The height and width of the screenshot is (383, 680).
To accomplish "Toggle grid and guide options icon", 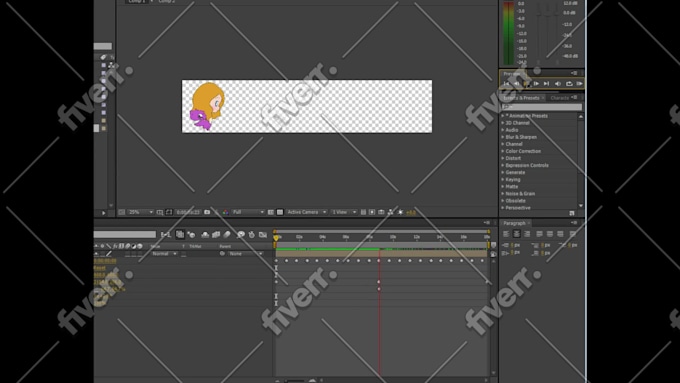I will click(160, 212).
